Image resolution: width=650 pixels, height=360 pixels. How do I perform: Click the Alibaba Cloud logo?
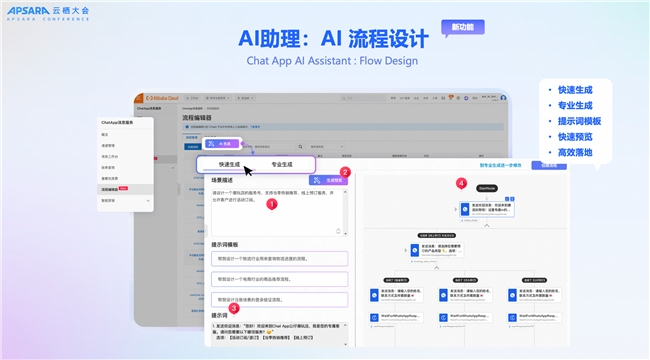coord(162,98)
